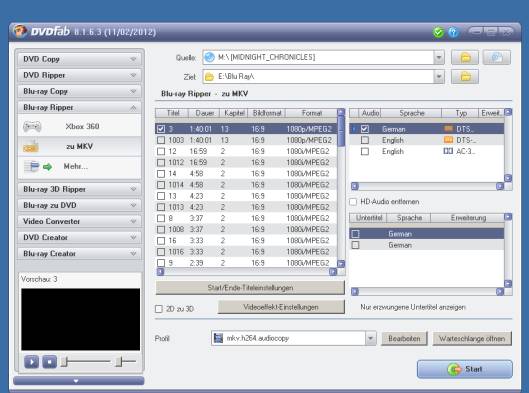Select second German subtitle row
The height and width of the screenshot is (393, 529).
tap(426, 245)
